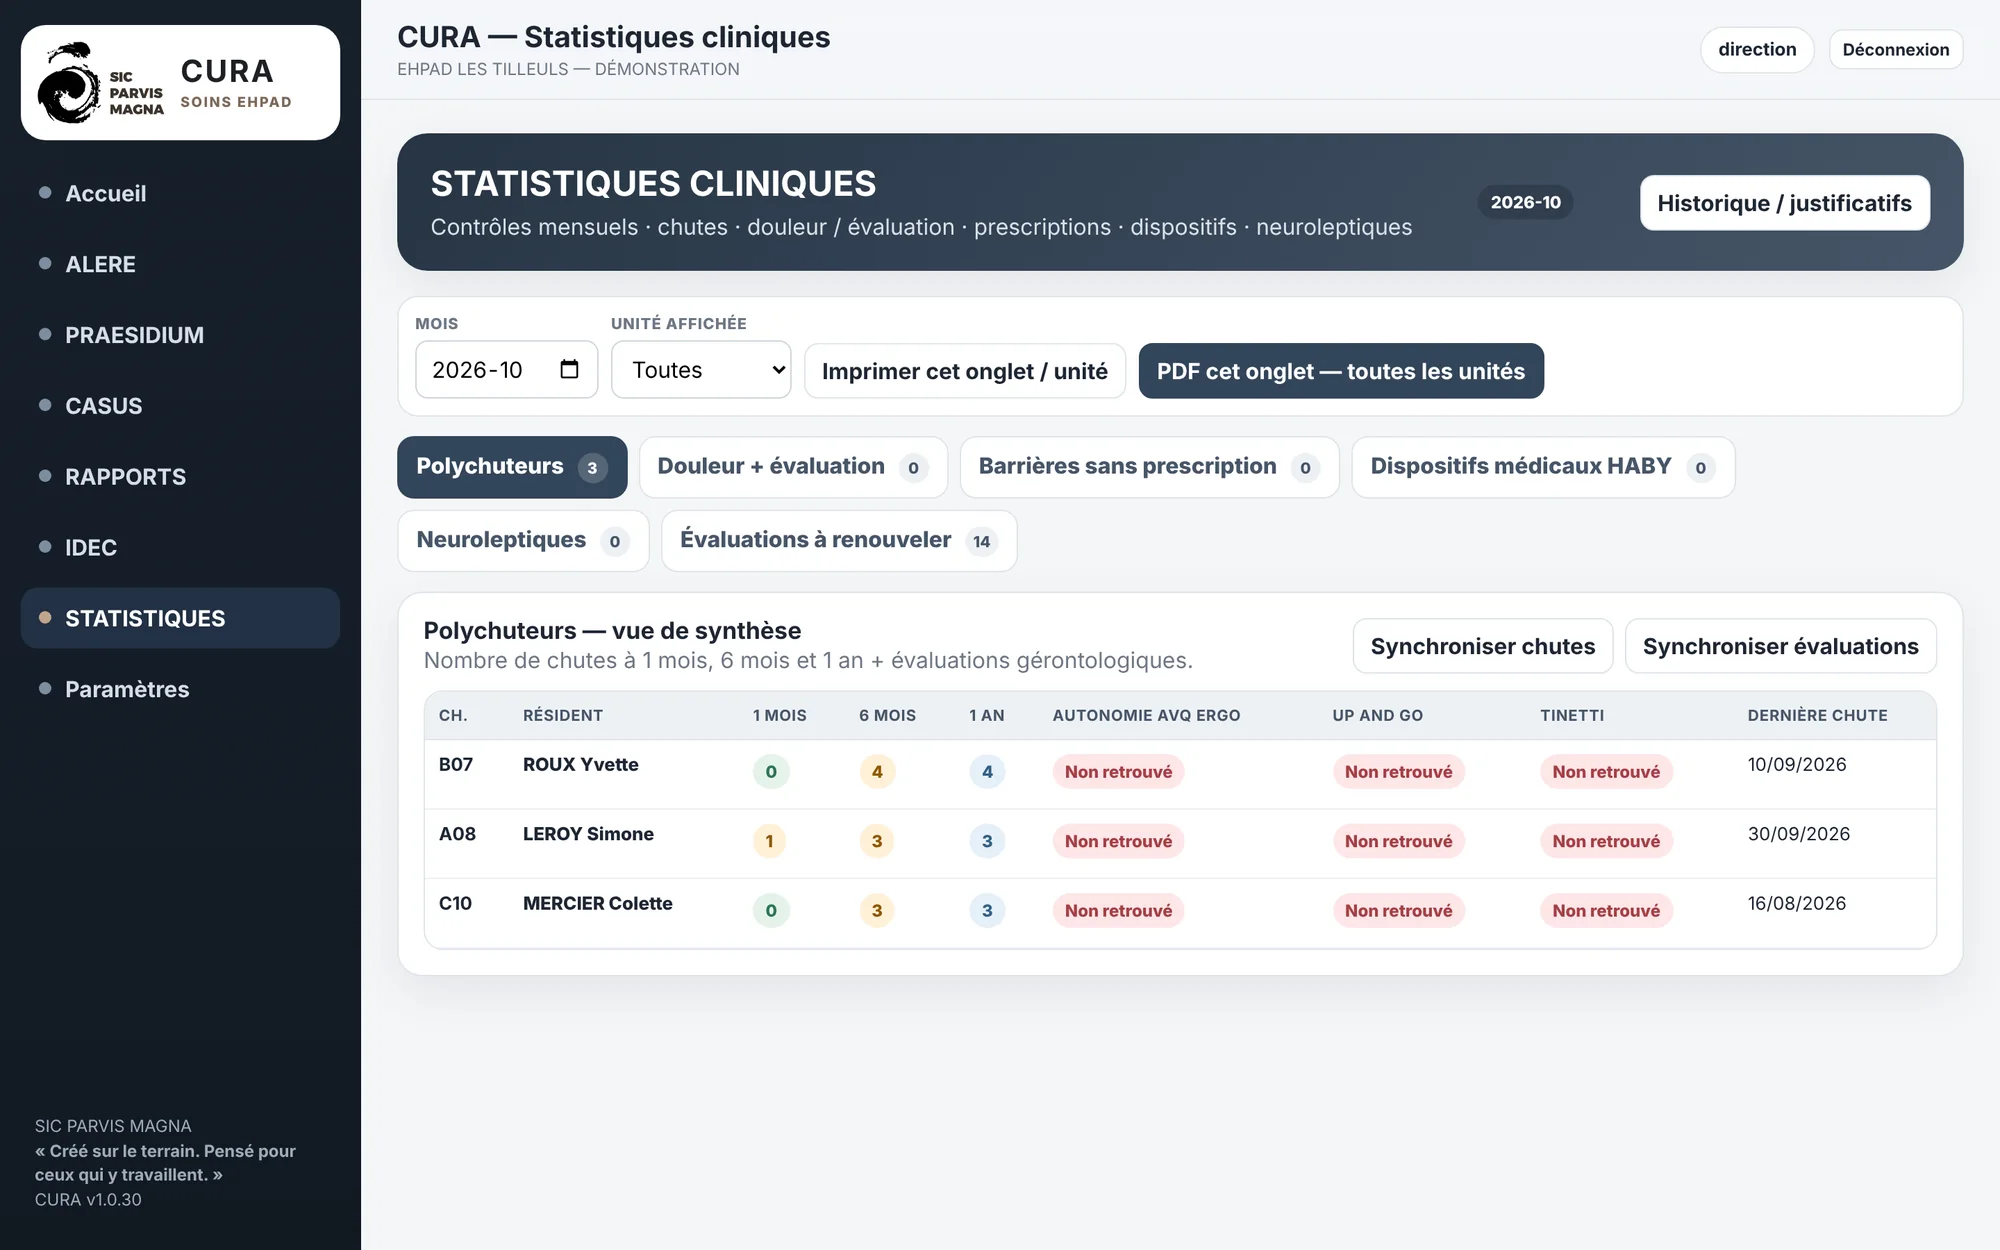The image size is (2000, 1250).
Task: Select resident LEROY Simone
Action: [588, 834]
